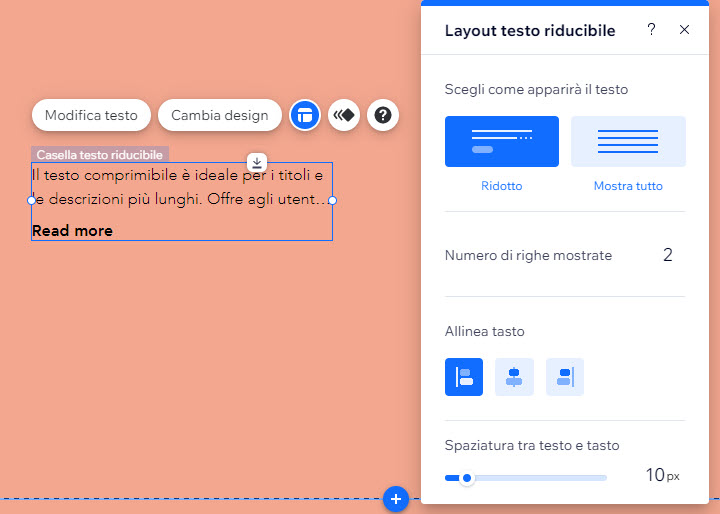Align the button to the center
This screenshot has width=720, height=514.
pos(514,377)
